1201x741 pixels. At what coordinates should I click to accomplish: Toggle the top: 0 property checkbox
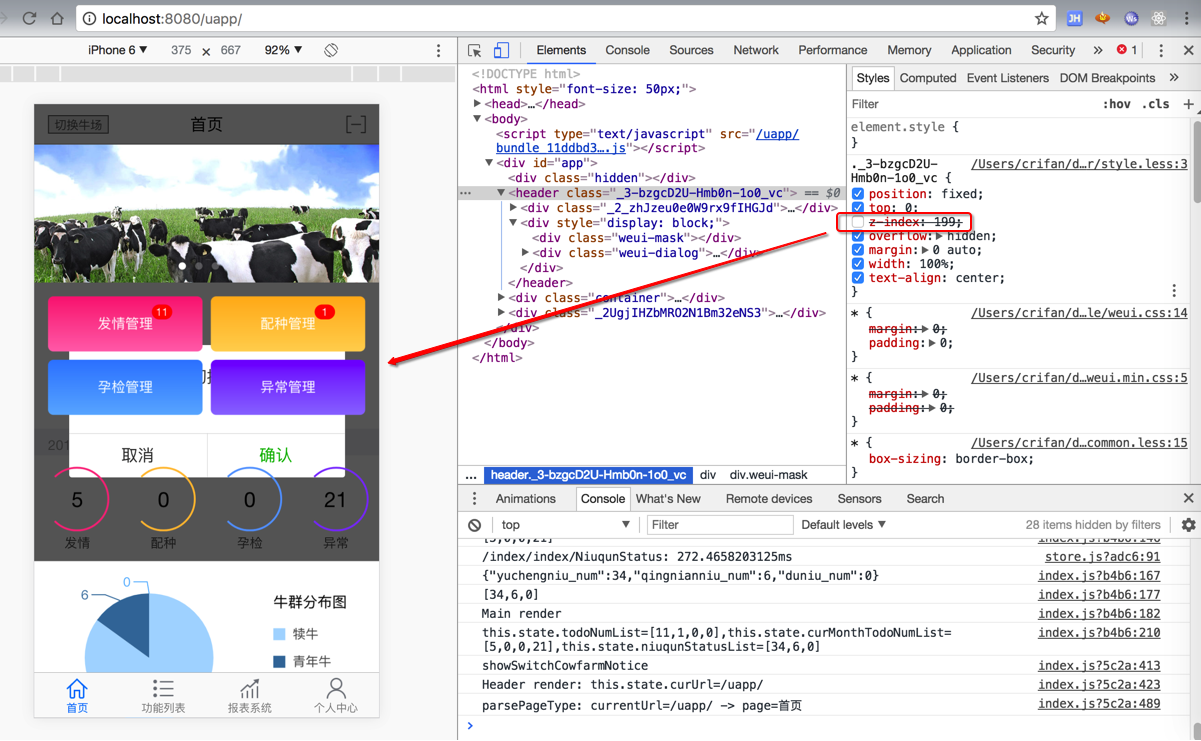pos(858,208)
